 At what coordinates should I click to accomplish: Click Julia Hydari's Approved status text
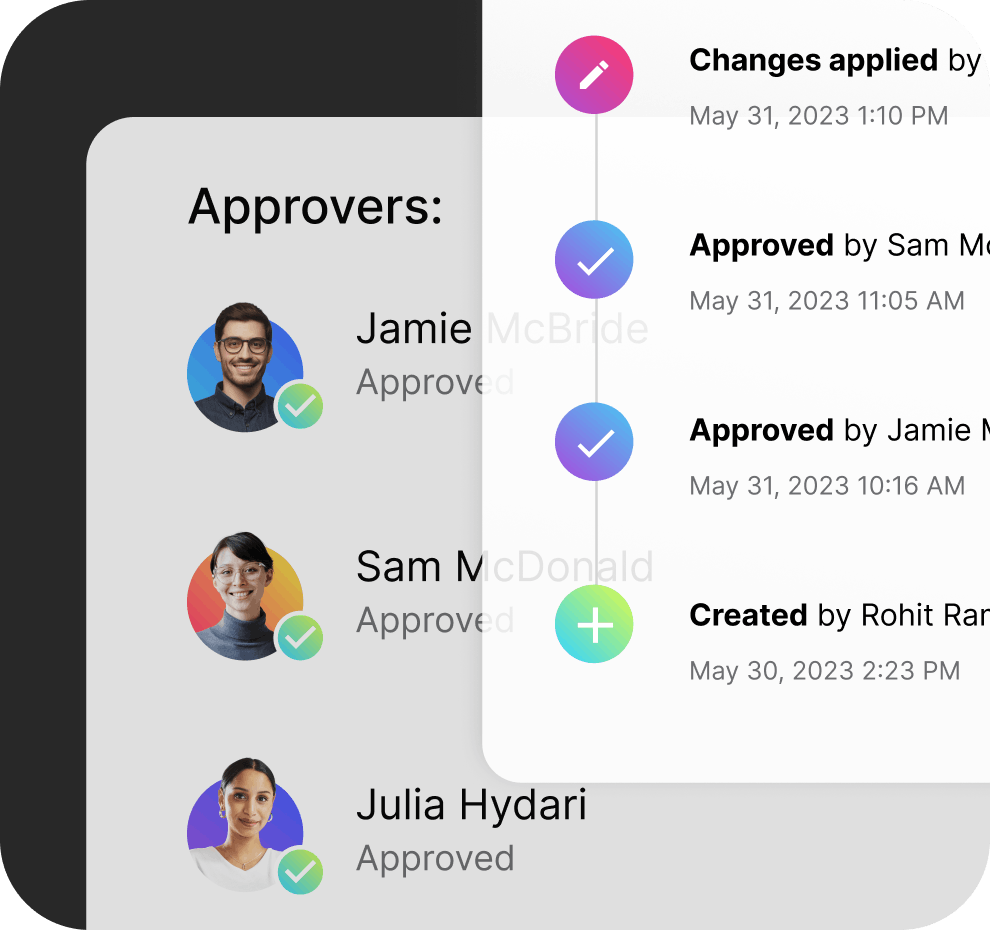click(x=435, y=860)
